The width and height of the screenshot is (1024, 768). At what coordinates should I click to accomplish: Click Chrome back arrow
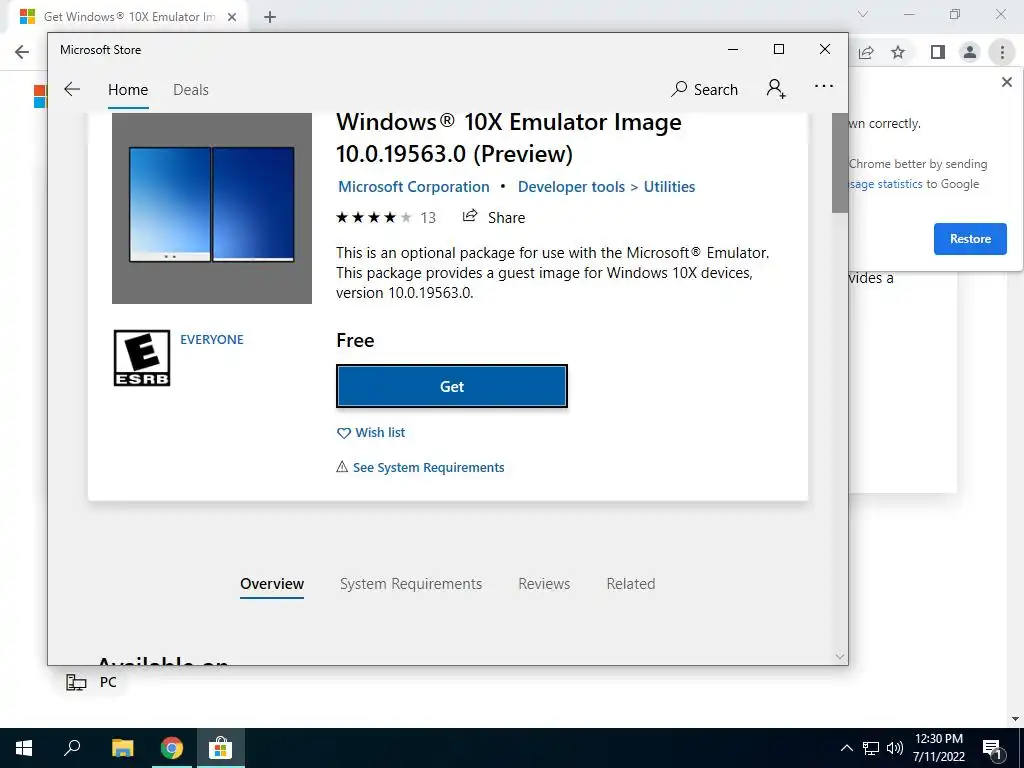pyautogui.click(x=22, y=52)
